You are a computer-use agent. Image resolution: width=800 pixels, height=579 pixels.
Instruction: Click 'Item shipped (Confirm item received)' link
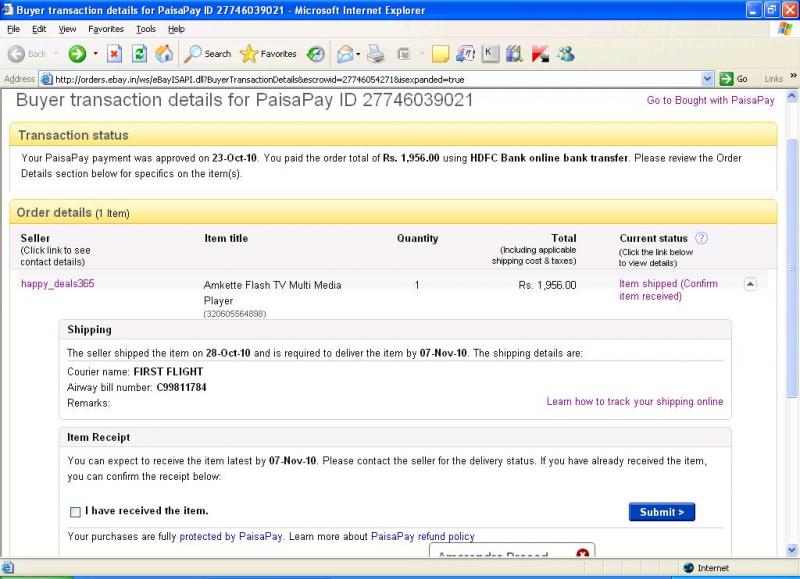click(668, 290)
